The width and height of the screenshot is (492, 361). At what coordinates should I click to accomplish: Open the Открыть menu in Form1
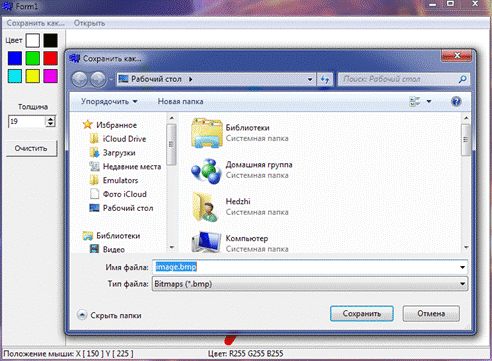pyautogui.click(x=89, y=23)
